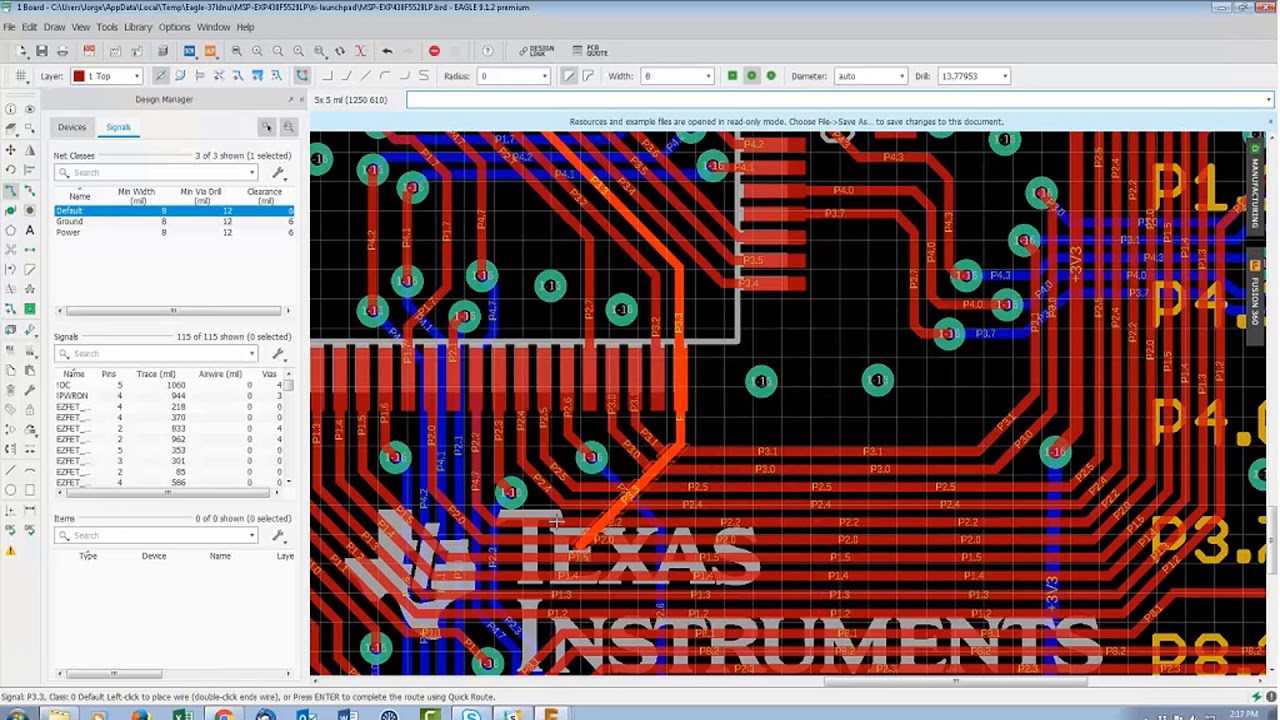Click the net classes horizontal scrollbar

tap(173, 311)
